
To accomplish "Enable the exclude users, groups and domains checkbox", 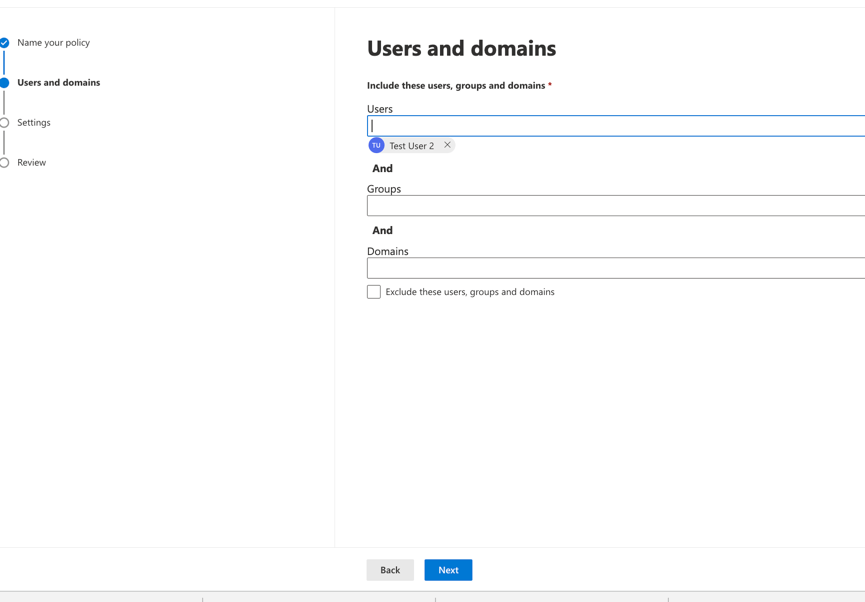I will coord(374,292).
